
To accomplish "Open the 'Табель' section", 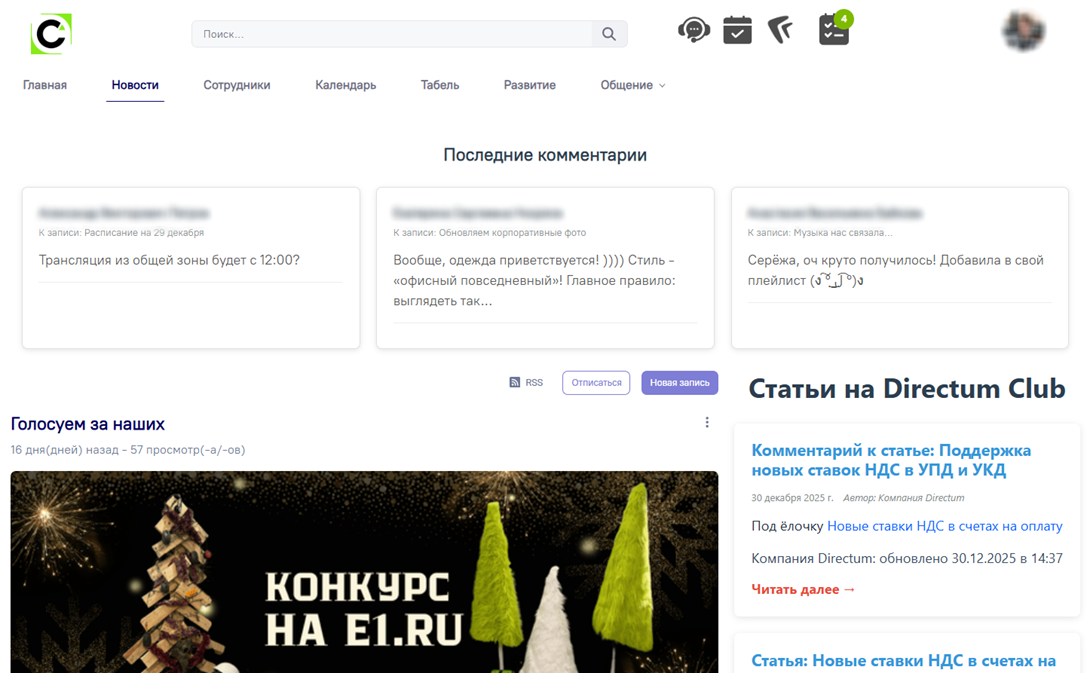I will [440, 85].
